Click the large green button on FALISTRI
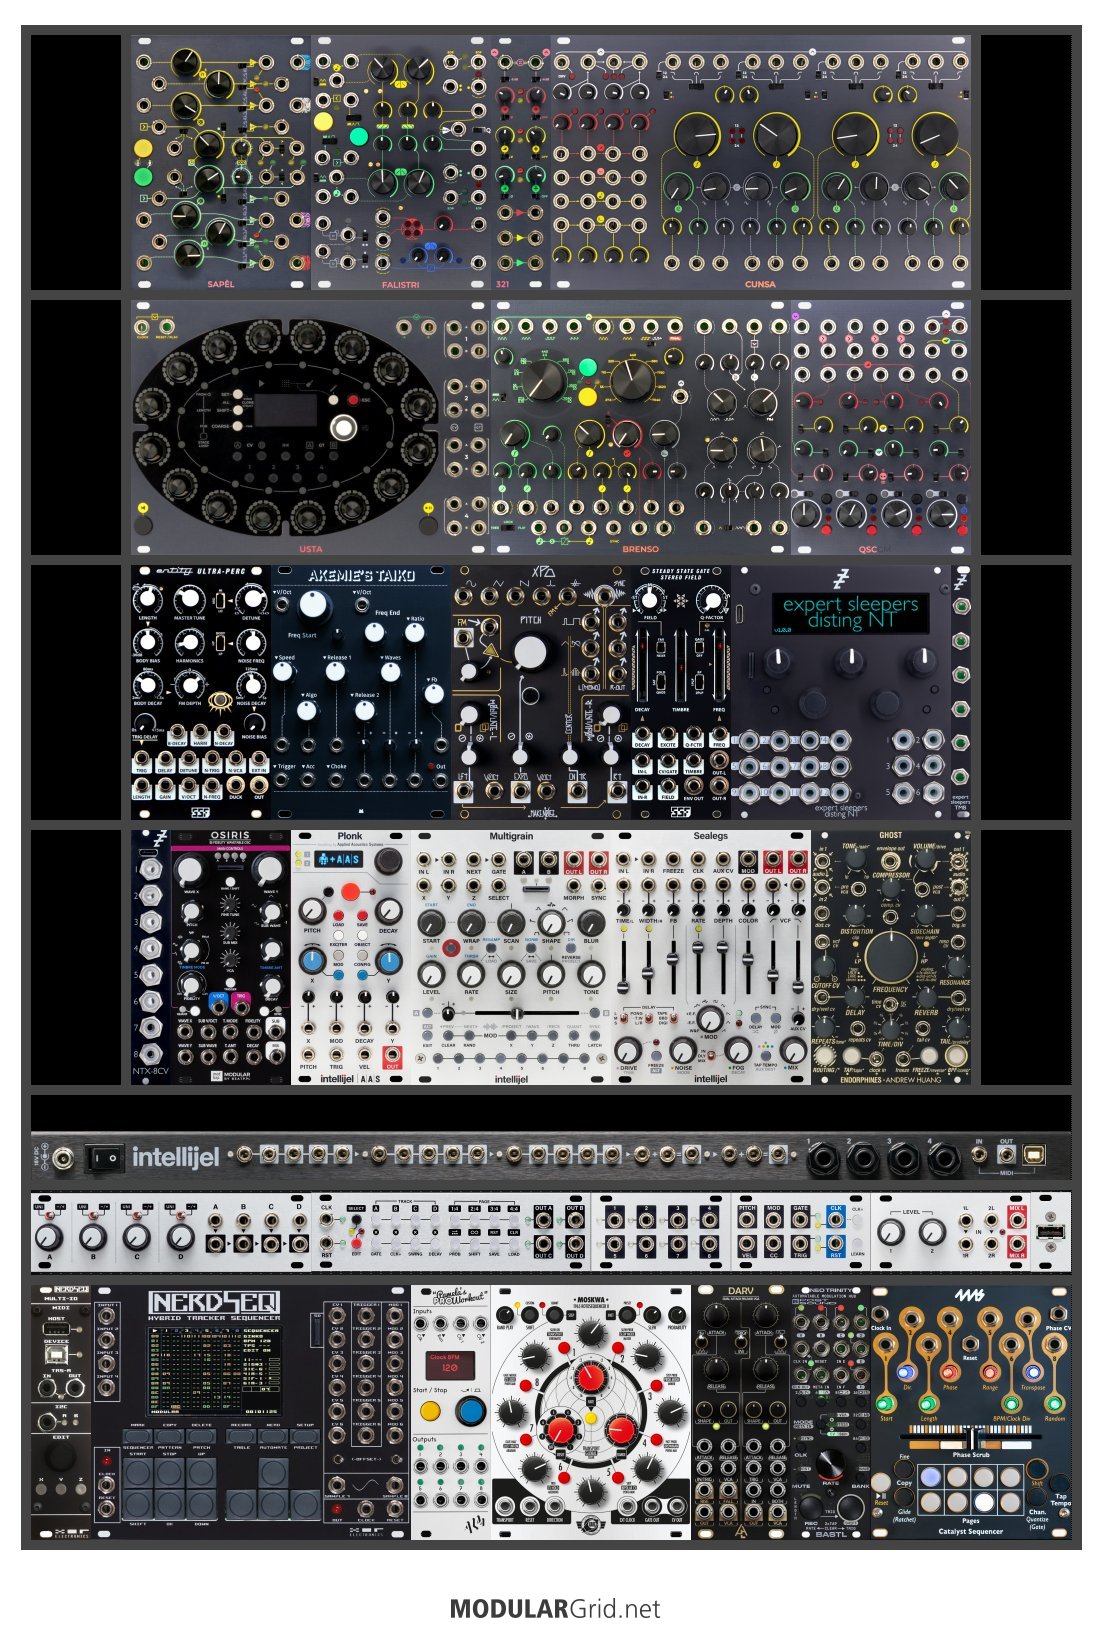 click(x=358, y=135)
